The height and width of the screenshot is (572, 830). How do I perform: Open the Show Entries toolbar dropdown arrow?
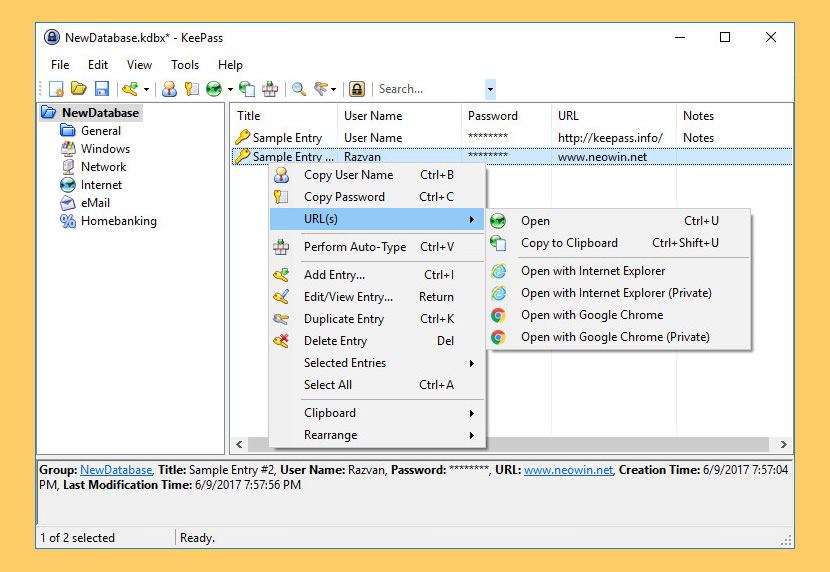333,89
